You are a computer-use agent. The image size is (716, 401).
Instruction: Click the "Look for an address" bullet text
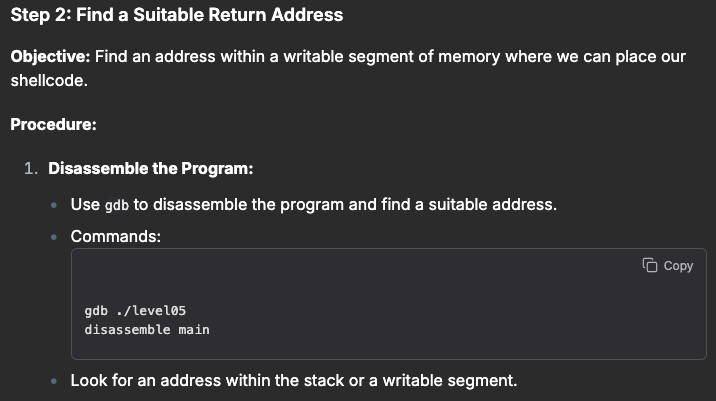click(294, 381)
